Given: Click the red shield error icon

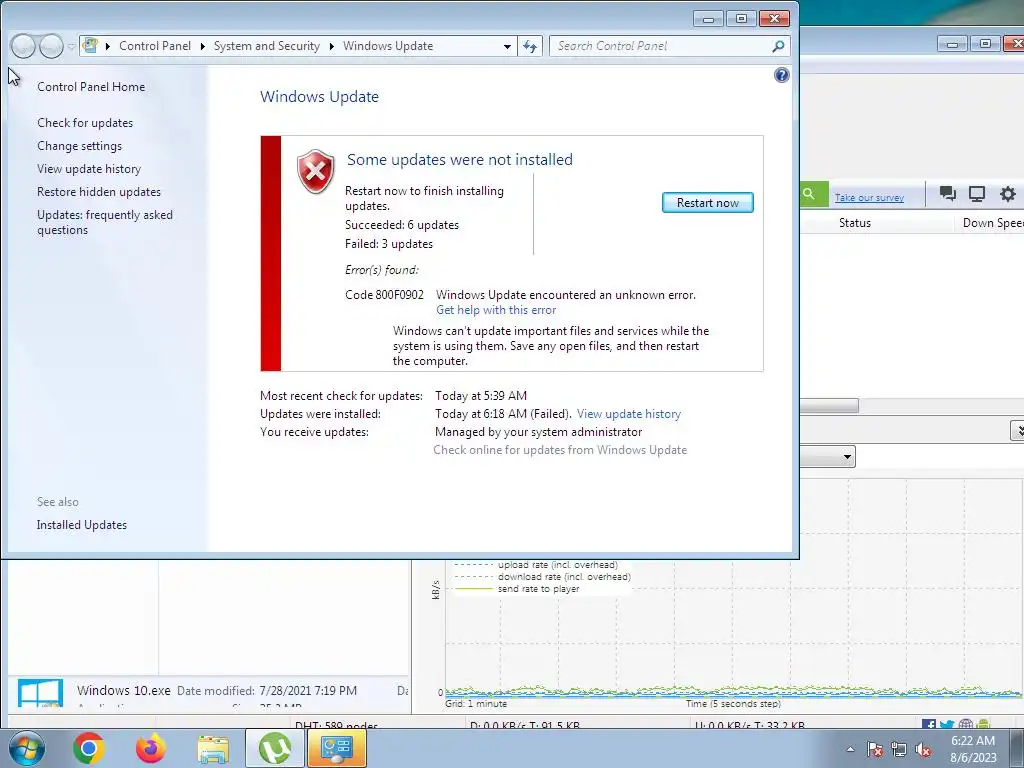Looking at the screenshot, I should click(315, 171).
